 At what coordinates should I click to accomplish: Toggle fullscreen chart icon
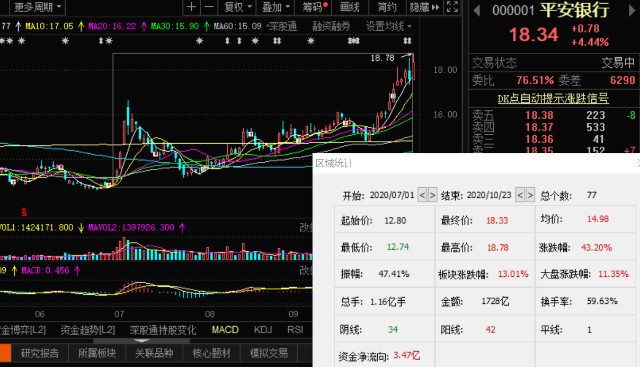click(x=452, y=7)
